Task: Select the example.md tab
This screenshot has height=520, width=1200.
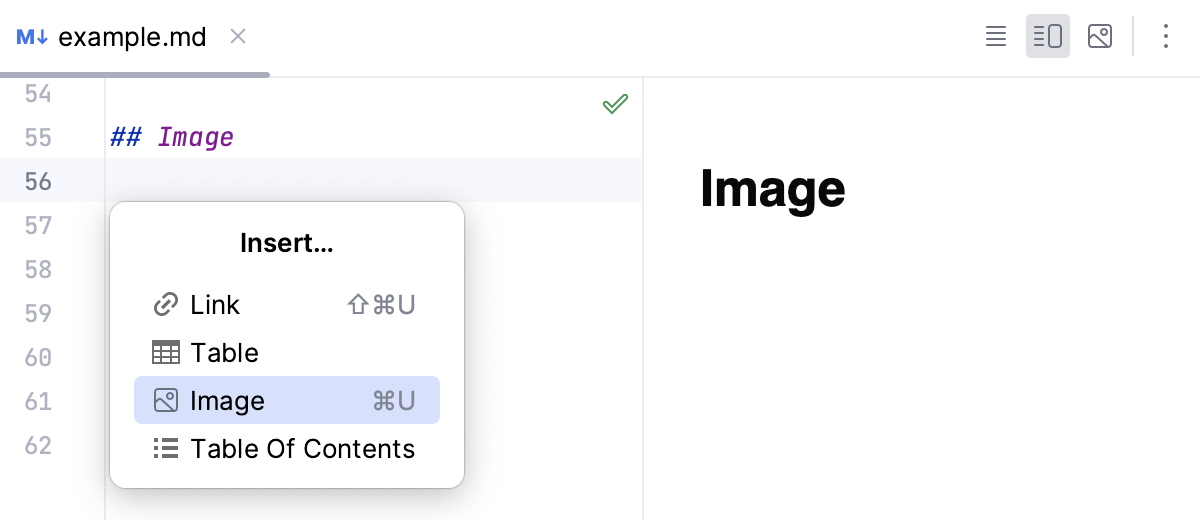Action: point(132,38)
